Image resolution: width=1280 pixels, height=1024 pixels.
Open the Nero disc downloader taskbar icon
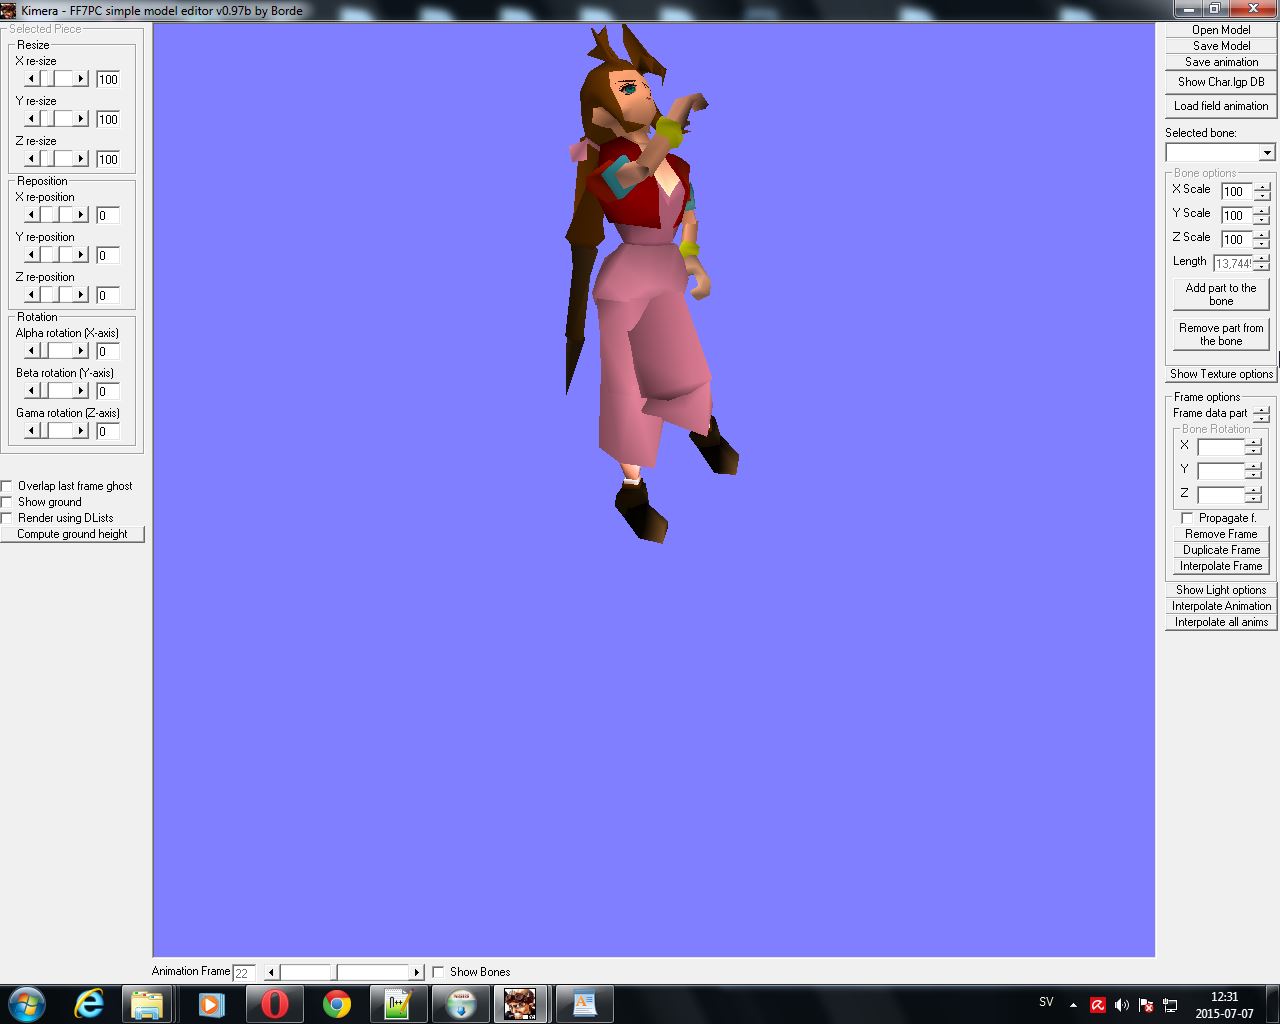tap(460, 1004)
